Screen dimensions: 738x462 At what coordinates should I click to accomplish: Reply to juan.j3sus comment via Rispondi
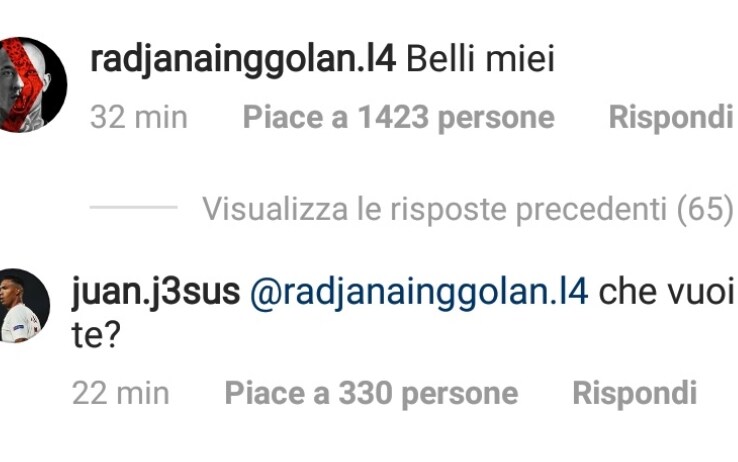click(x=634, y=393)
